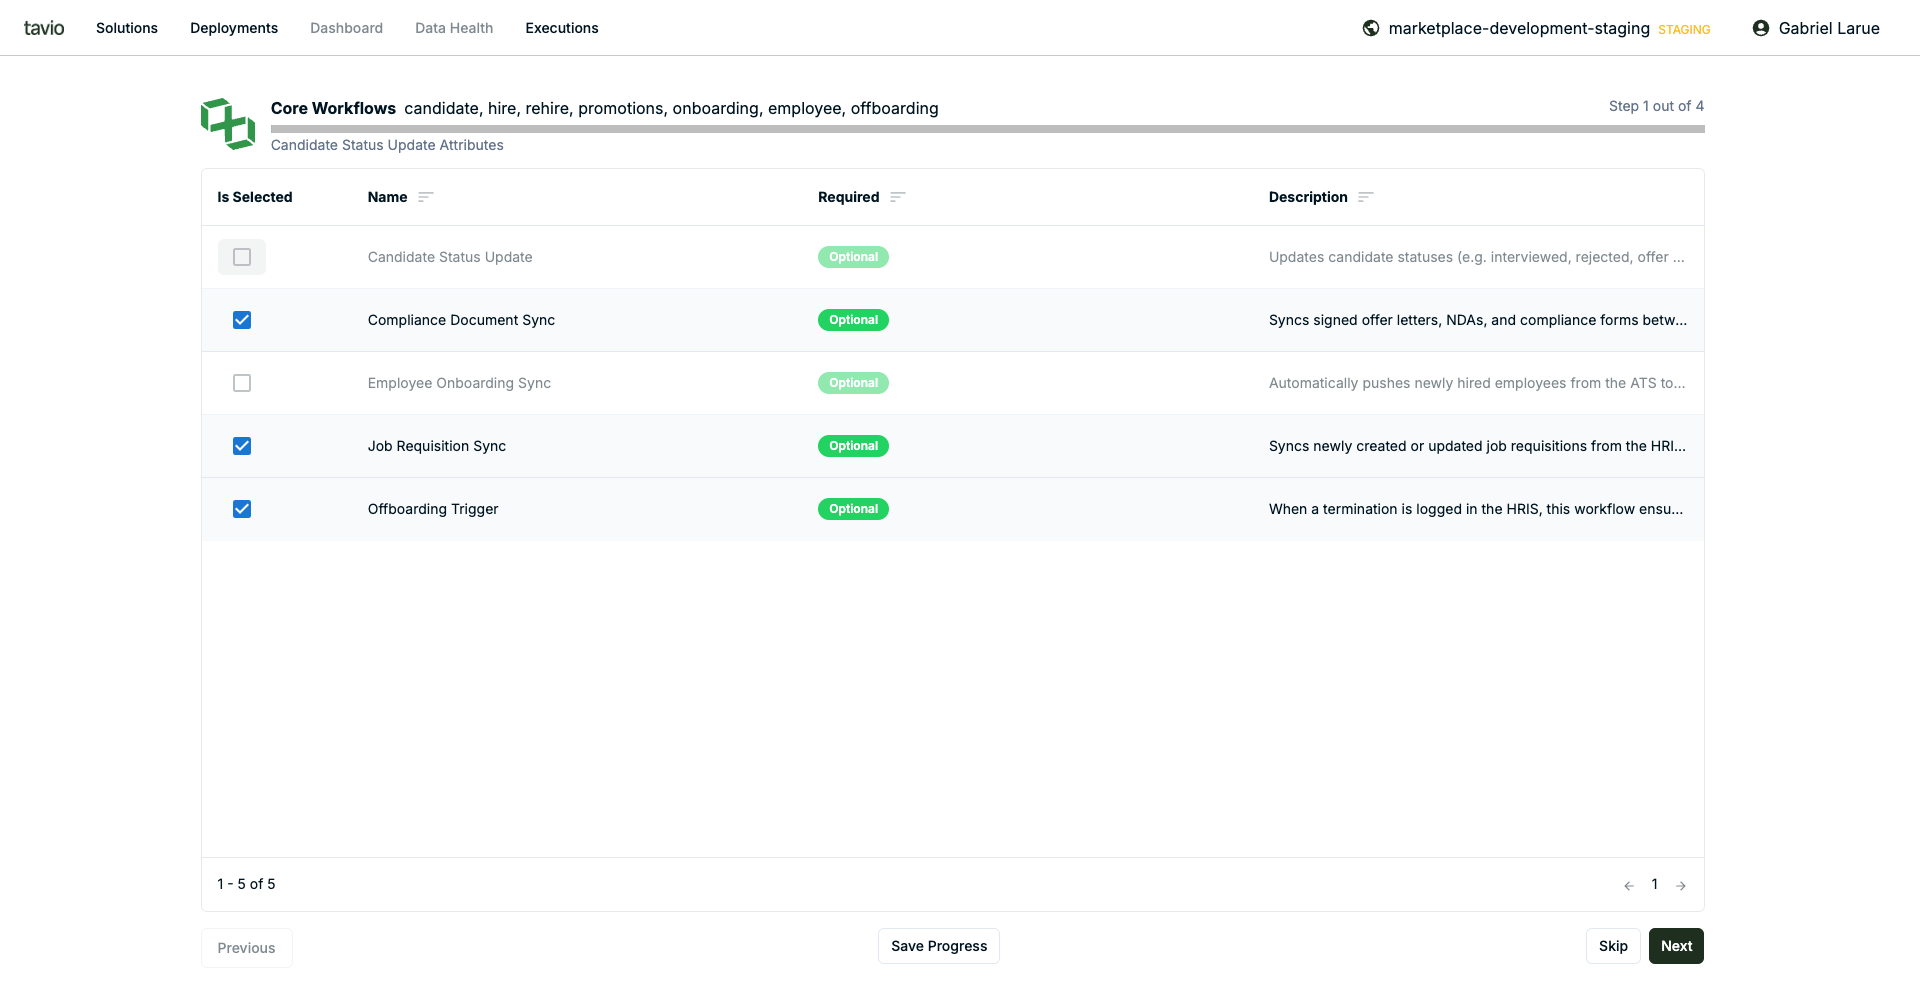Go to previous page with left arrow

[x=1629, y=885]
